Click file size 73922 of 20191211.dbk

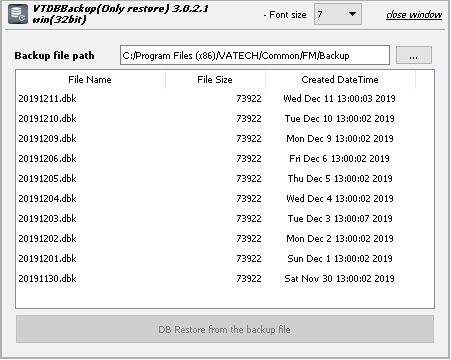click(249, 99)
